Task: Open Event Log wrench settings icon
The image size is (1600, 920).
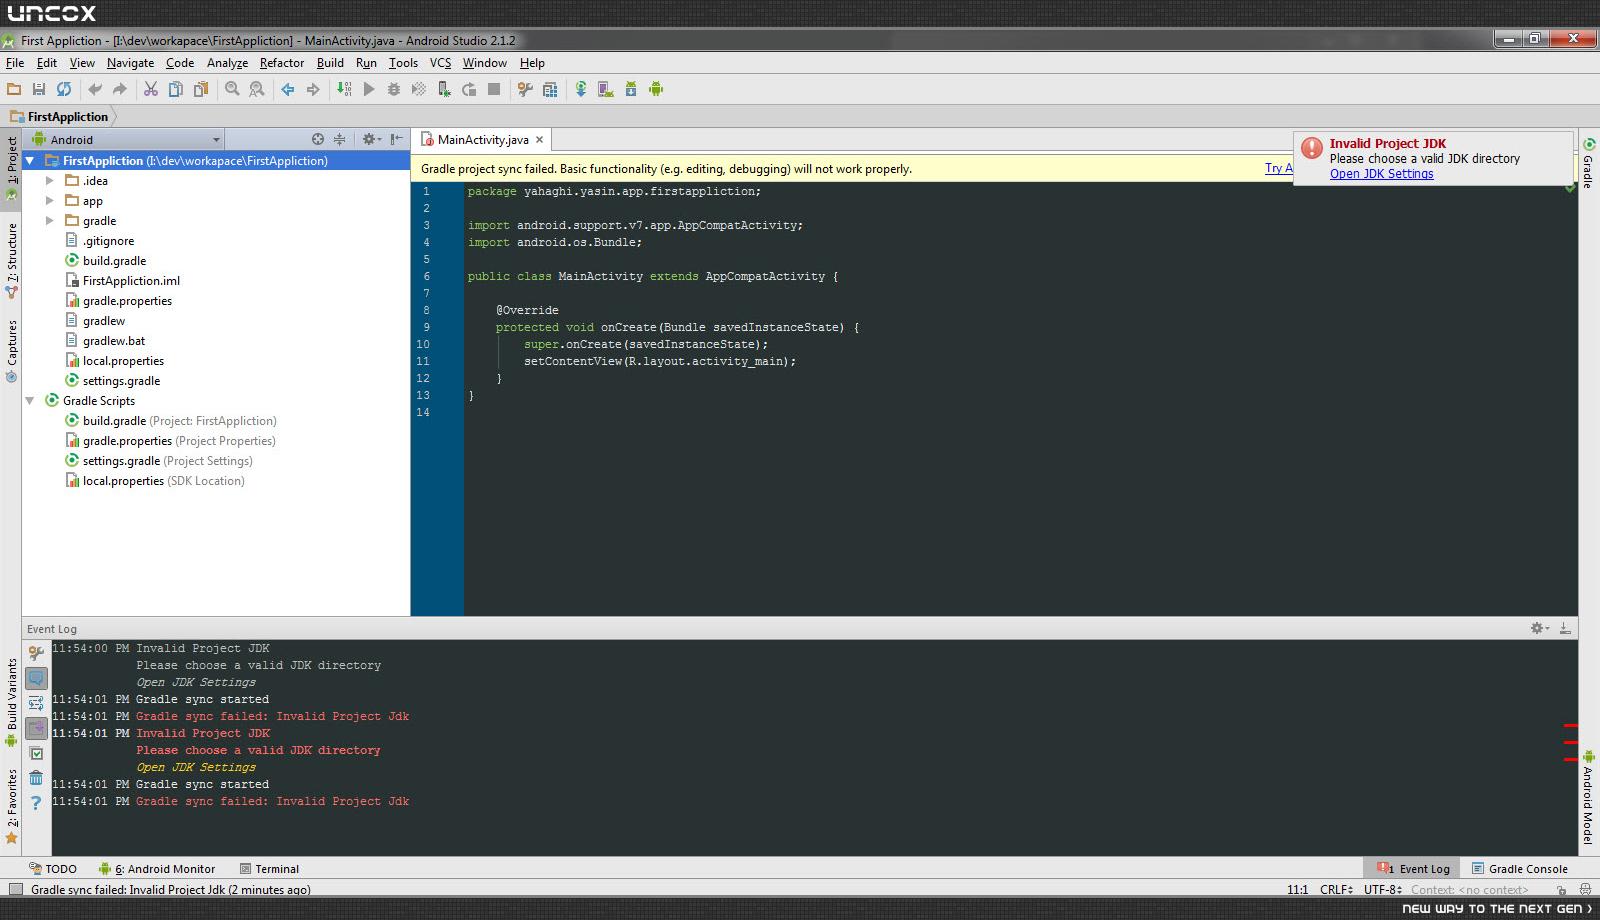Action: [36, 653]
